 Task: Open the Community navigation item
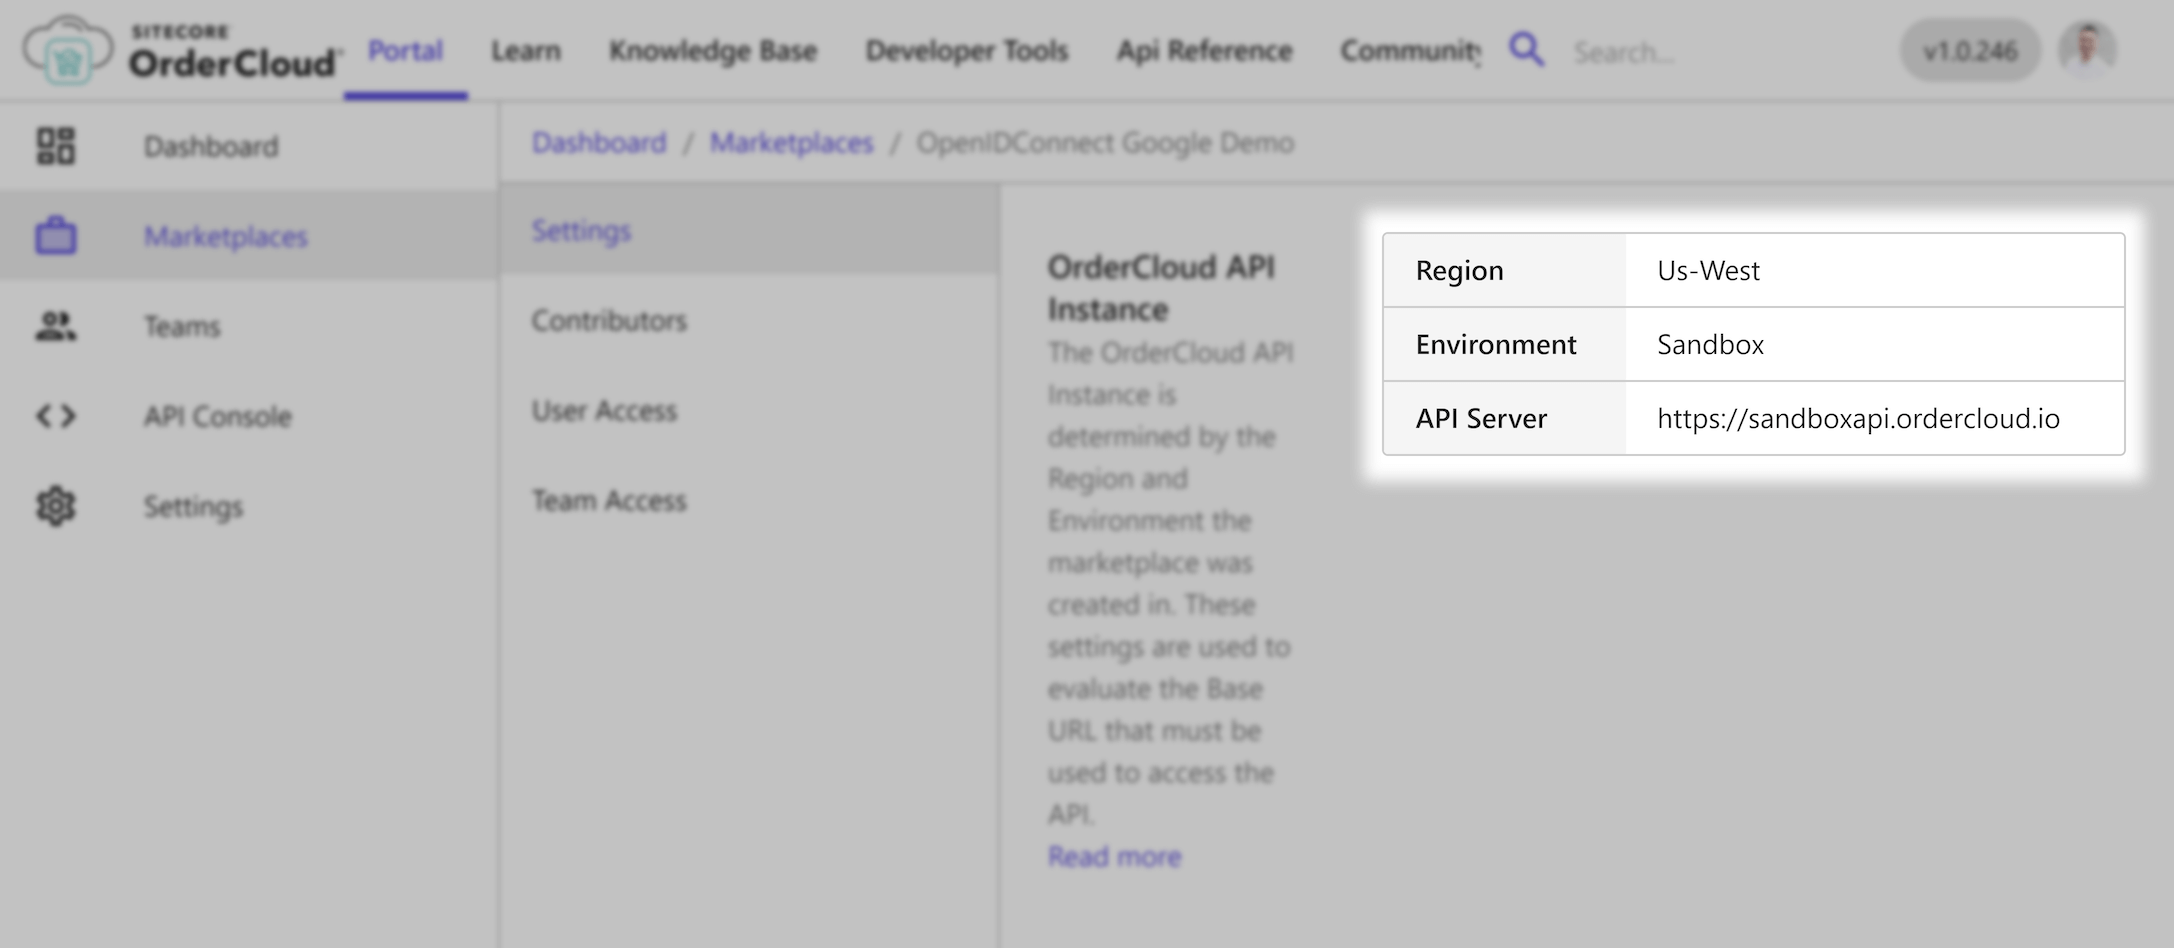click(1411, 50)
